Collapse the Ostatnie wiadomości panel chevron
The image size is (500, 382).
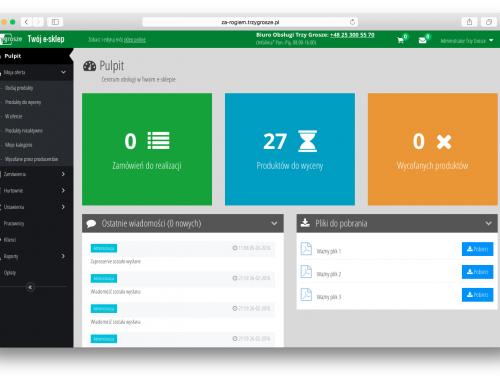tap(274, 223)
